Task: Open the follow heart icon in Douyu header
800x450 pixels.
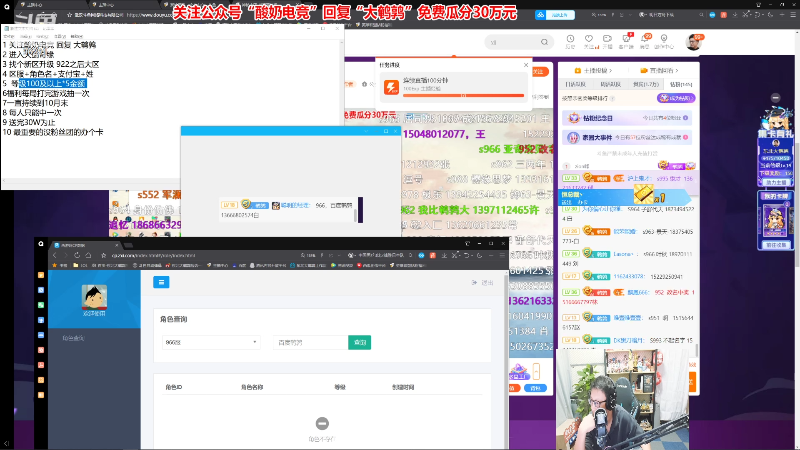Action: click(x=589, y=39)
